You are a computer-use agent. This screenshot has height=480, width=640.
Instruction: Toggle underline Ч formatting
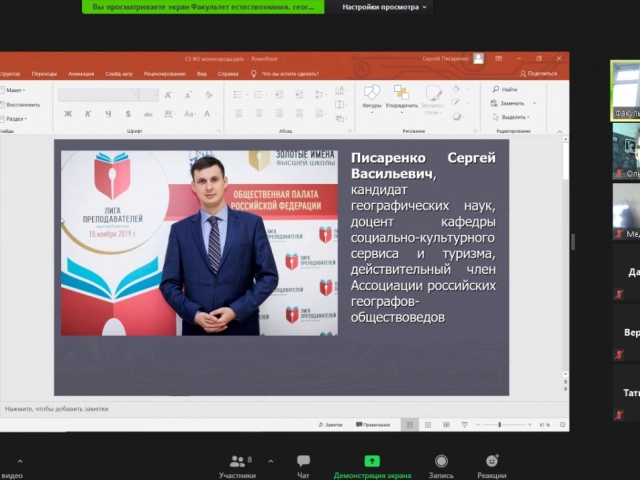click(x=108, y=114)
